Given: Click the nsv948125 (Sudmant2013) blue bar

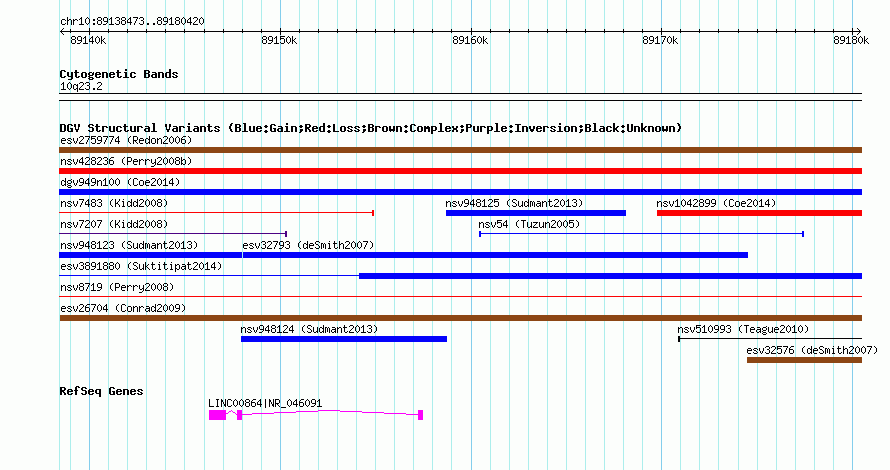Looking at the screenshot, I should pyautogui.click(x=536, y=213).
